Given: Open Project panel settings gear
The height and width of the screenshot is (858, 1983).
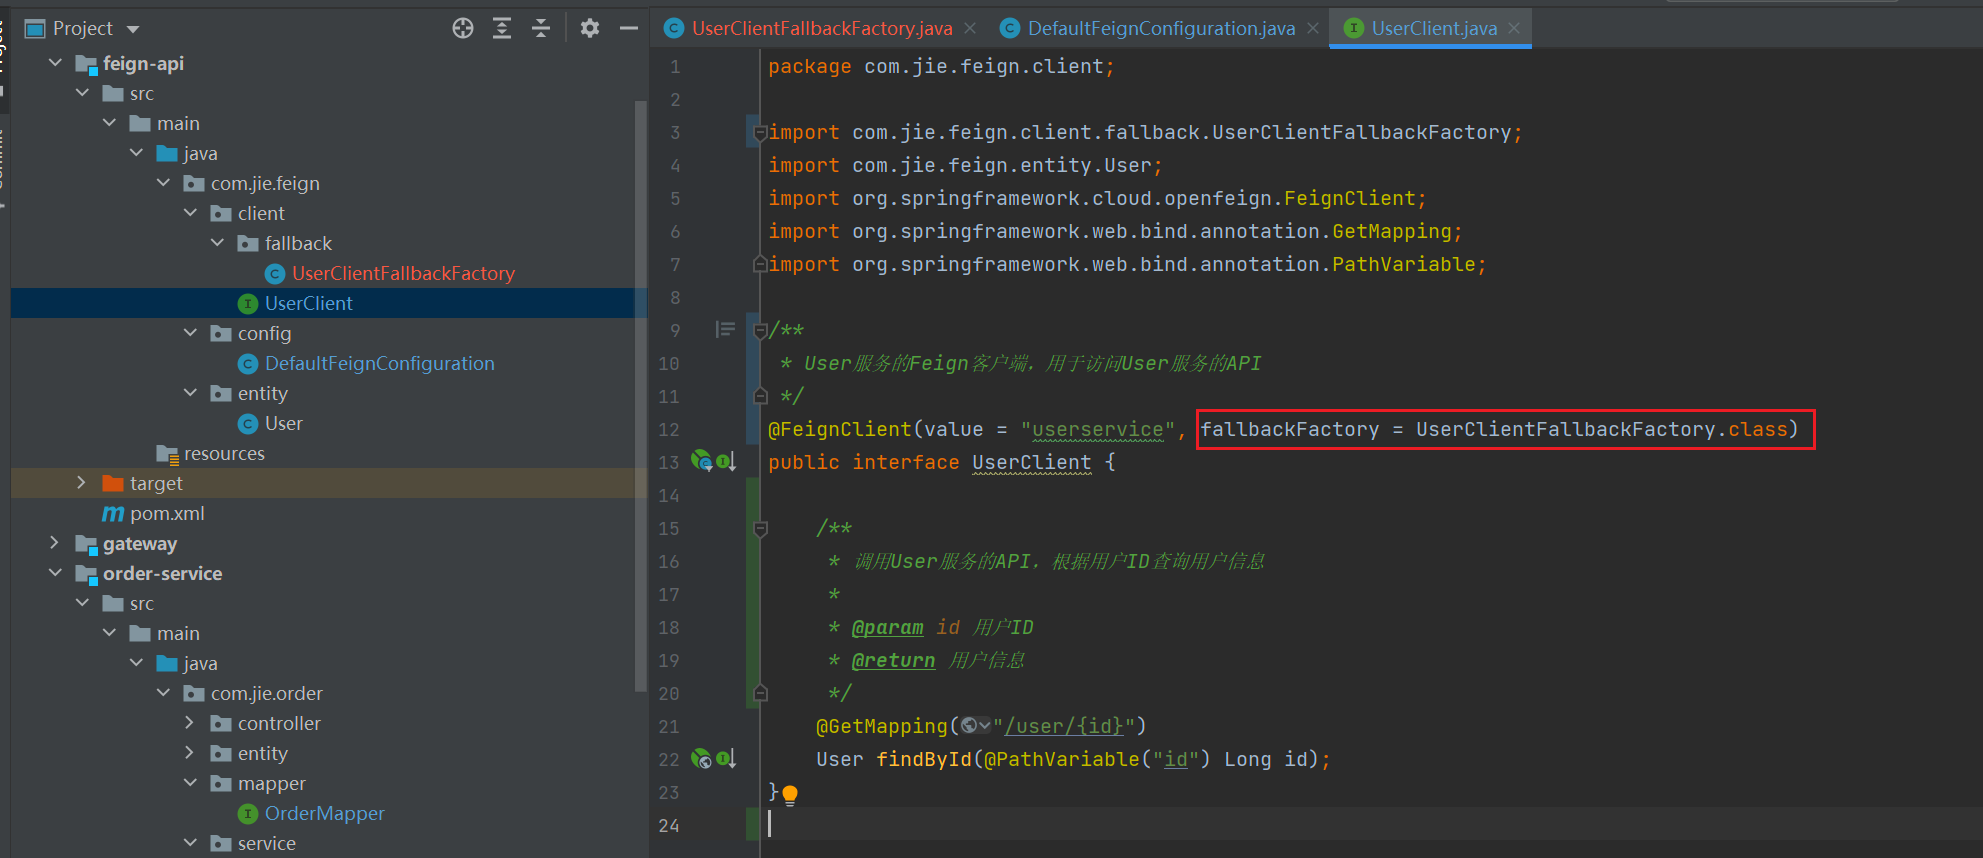Looking at the screenshot, I should click(590, 28).
